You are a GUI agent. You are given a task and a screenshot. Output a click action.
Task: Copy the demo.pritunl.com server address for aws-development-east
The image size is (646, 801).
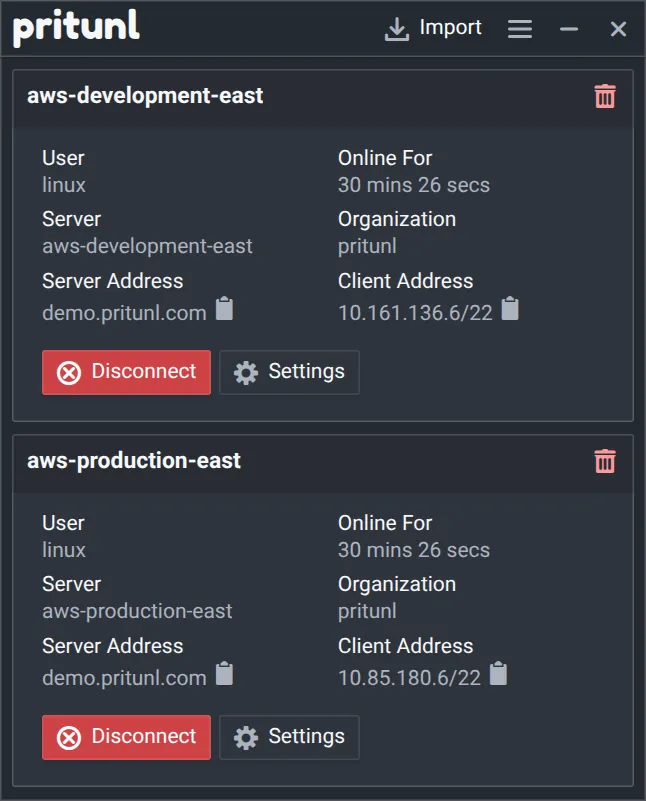click(224, 310)
